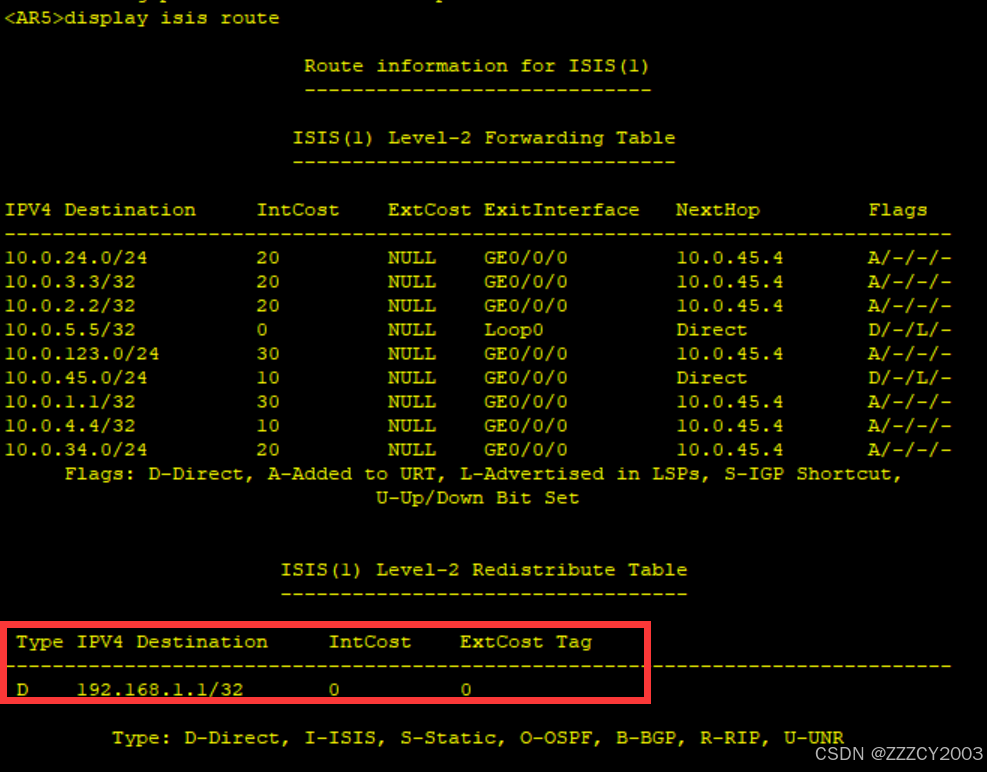Viewport: 987px width, 772px height.
Task: Click the 'ISIS(1) Level-2 Forwarding Table' title
Action: coord(483,138)
